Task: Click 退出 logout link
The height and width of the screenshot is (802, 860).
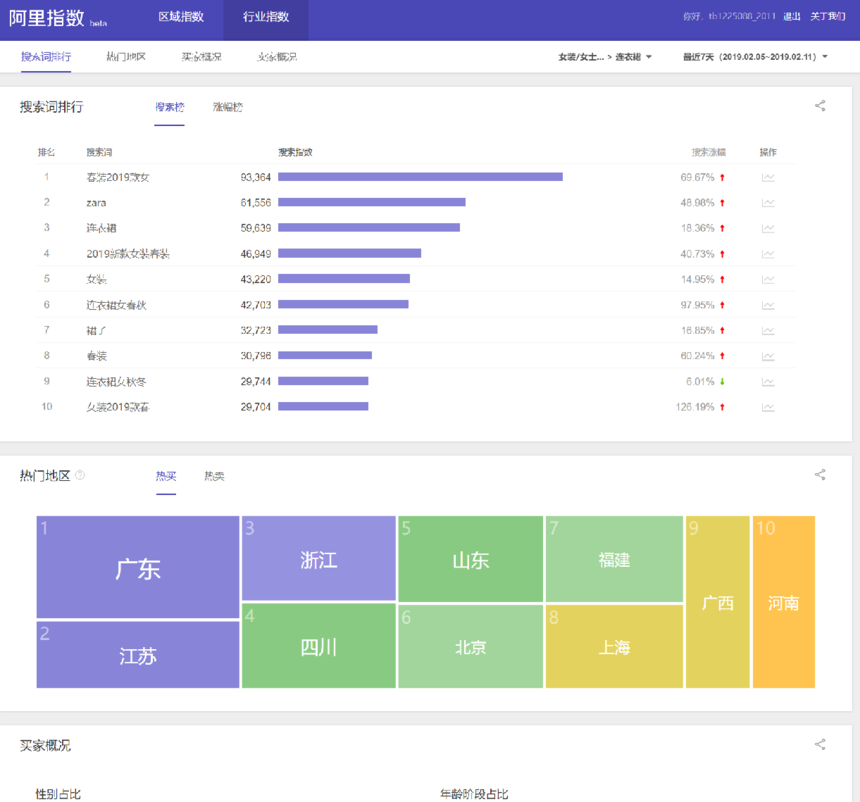Action: coord(791,16)
